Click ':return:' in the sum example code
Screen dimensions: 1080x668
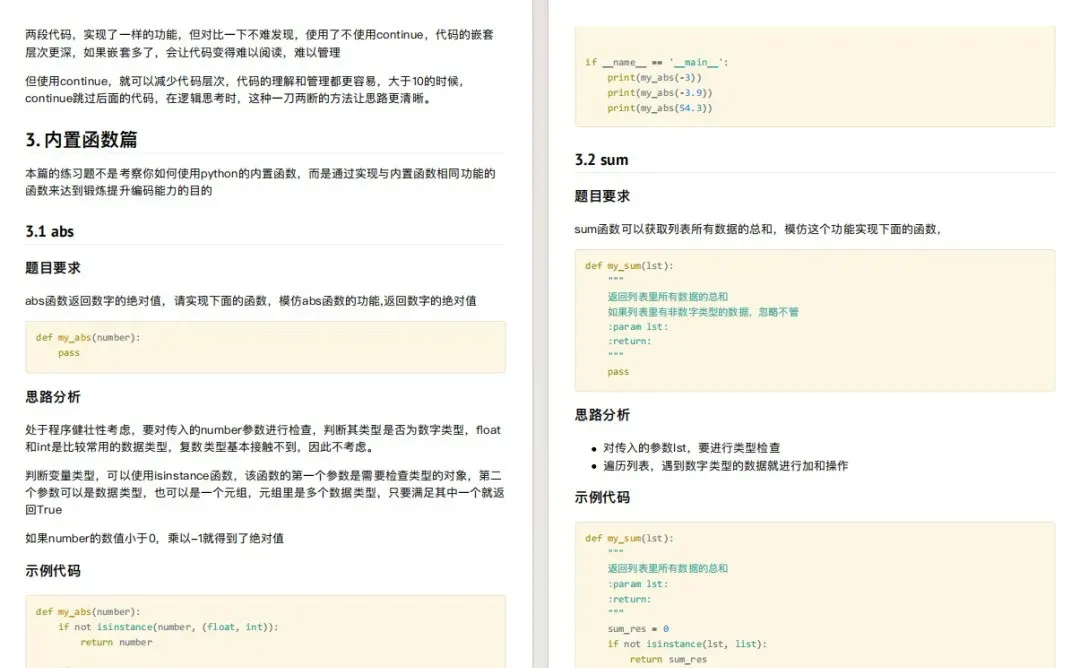[629, 599]
